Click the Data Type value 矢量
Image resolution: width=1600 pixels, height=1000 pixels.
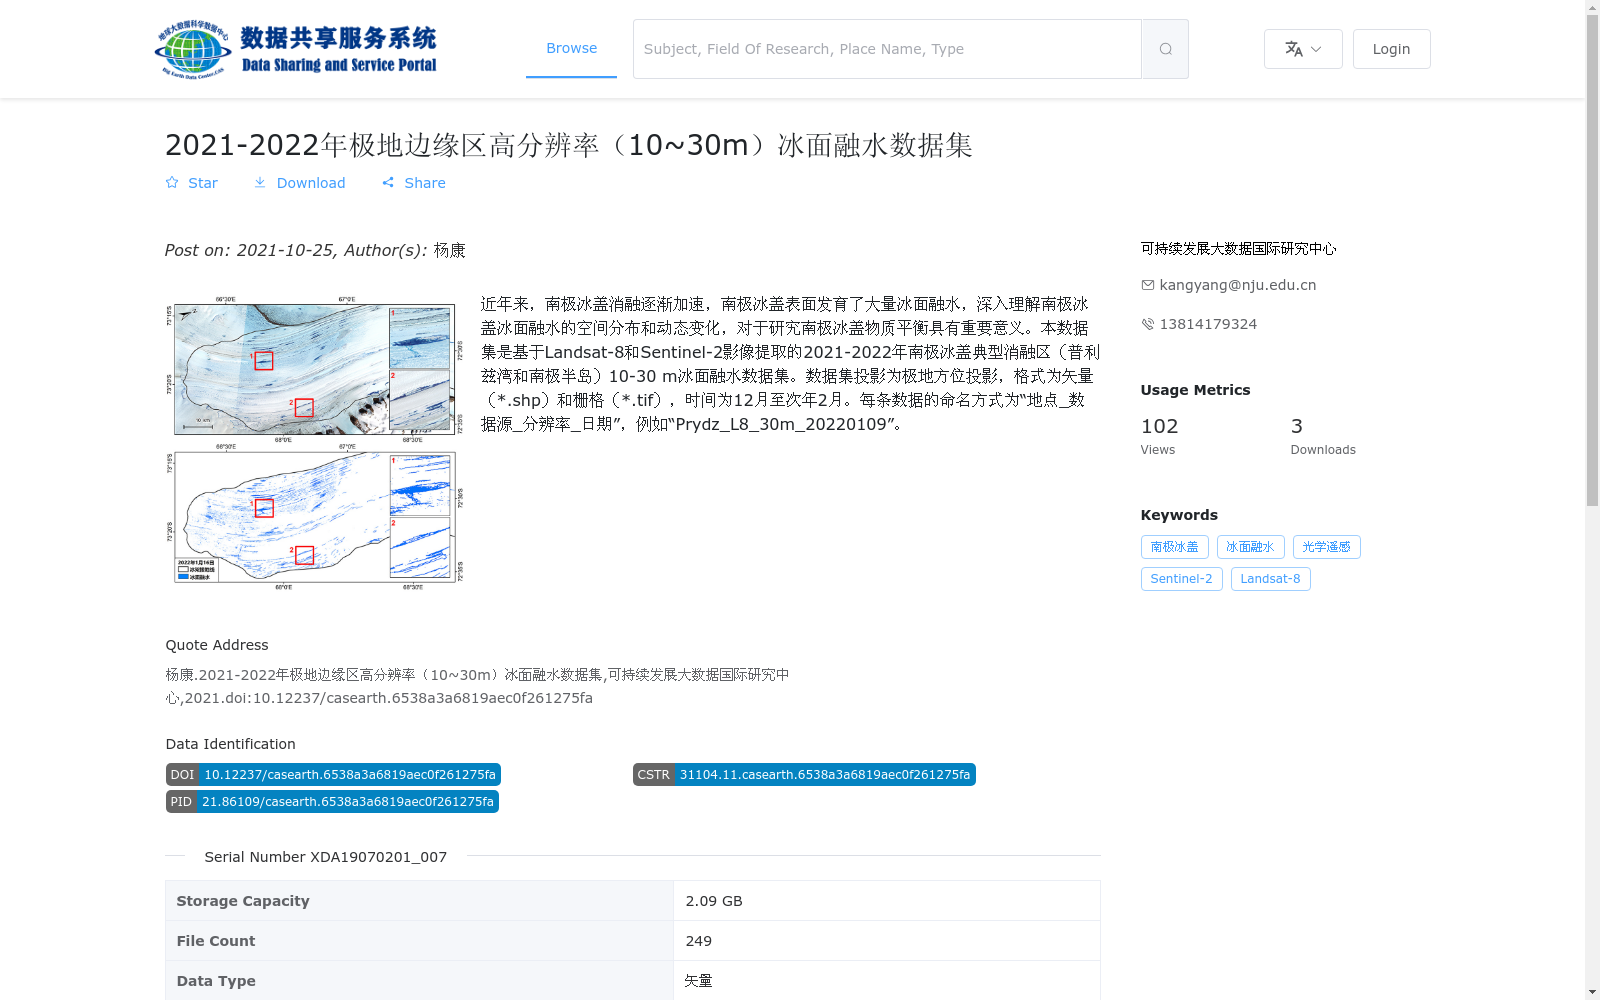click(x=698, y=981)
